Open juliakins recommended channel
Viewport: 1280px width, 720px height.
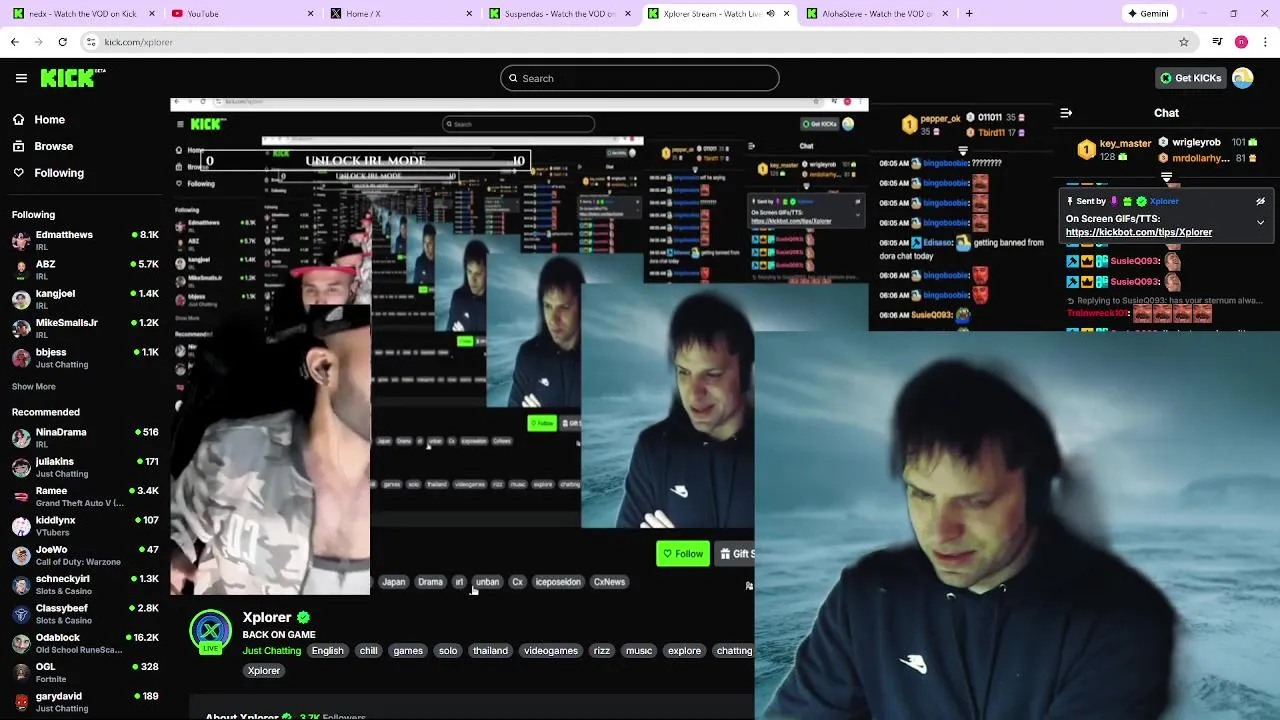coord(85,467)
